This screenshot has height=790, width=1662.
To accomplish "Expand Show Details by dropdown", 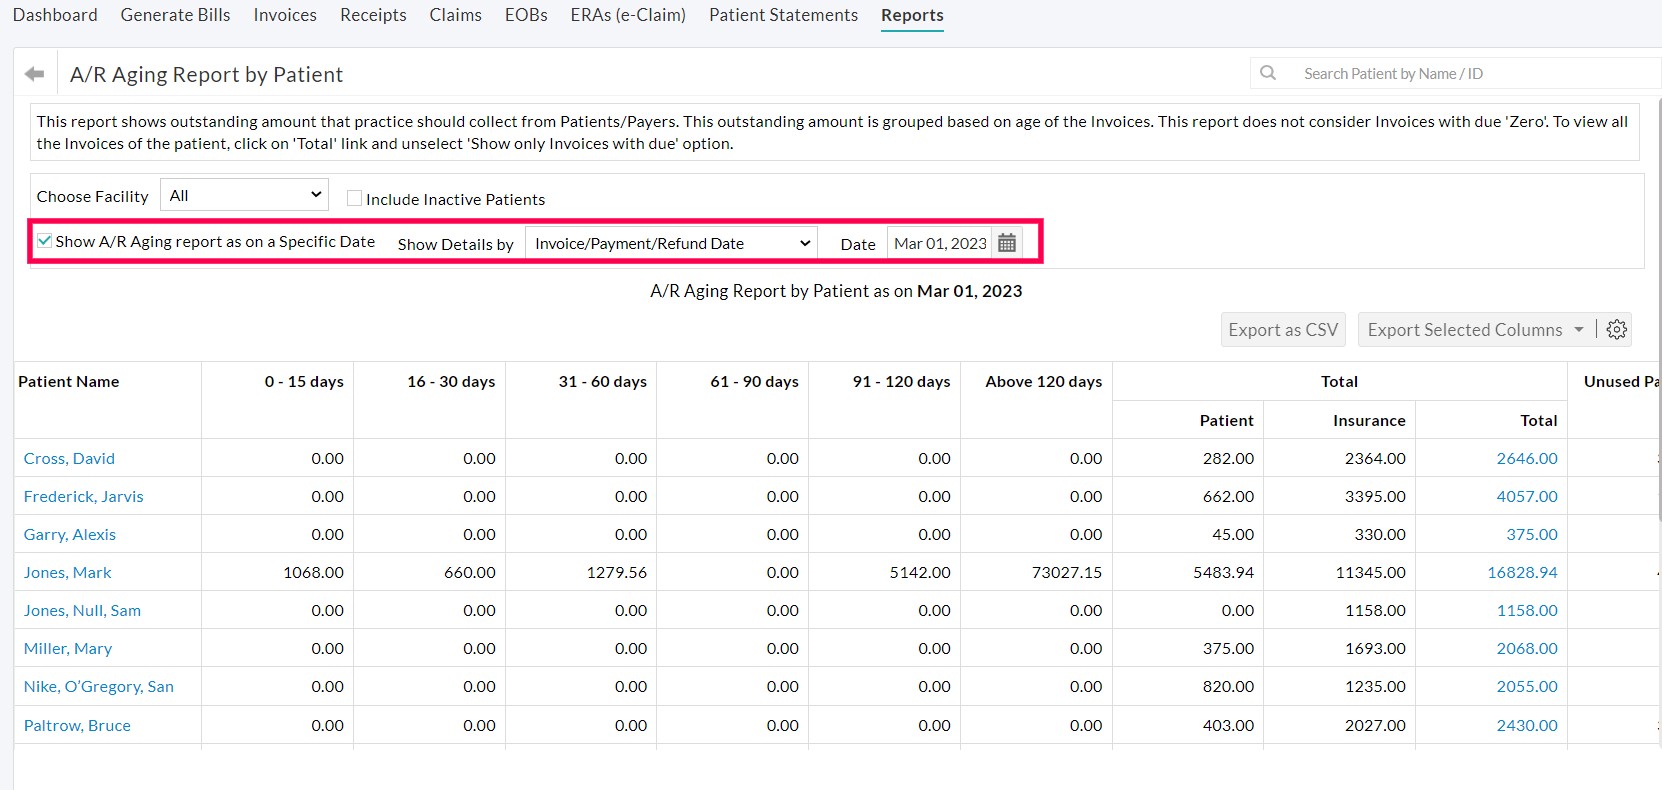I will (671, 243).
